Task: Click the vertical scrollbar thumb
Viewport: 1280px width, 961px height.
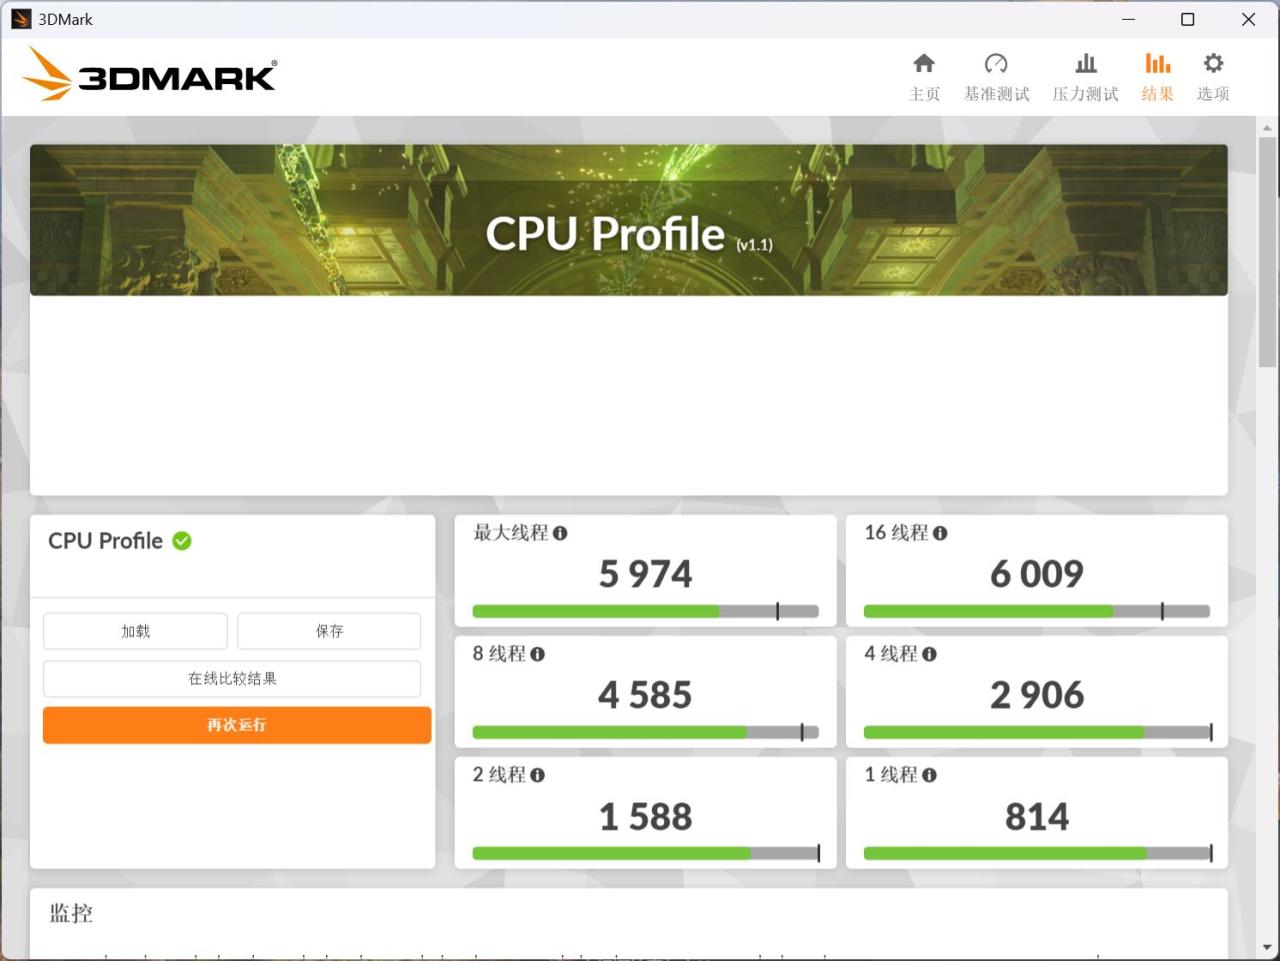Action: [1268, 251]
